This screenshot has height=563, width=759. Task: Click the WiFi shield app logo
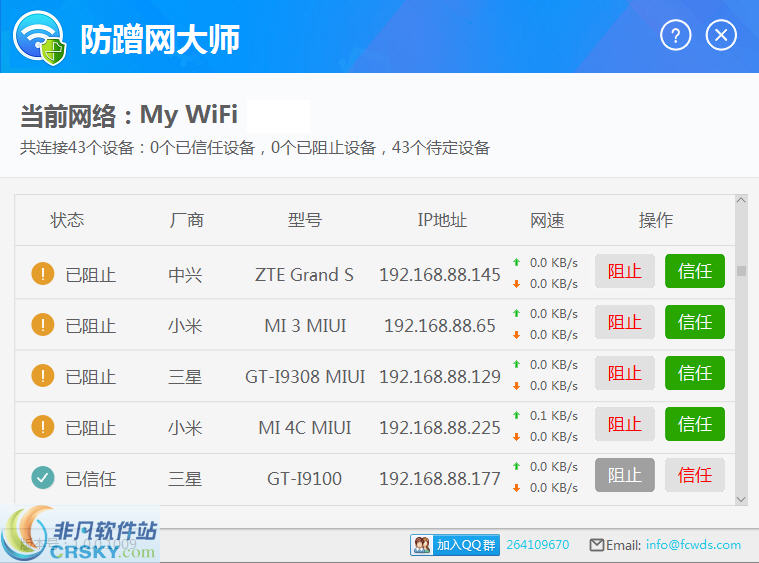tap(40, 38)
